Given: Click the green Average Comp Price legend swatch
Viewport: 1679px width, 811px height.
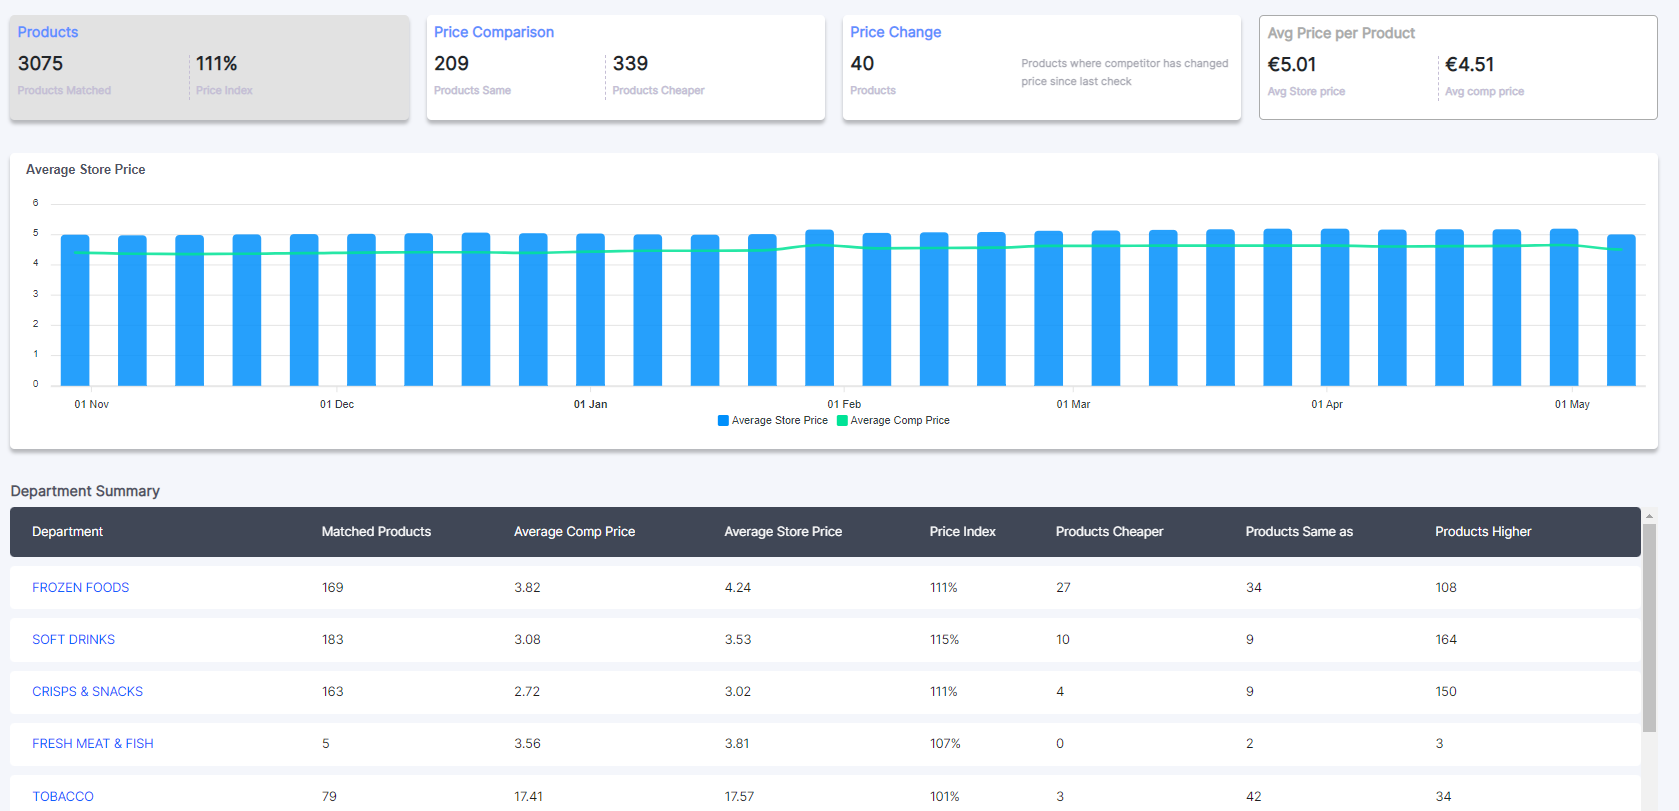Looking at the screenshot, I should click(x=842, y=421).
